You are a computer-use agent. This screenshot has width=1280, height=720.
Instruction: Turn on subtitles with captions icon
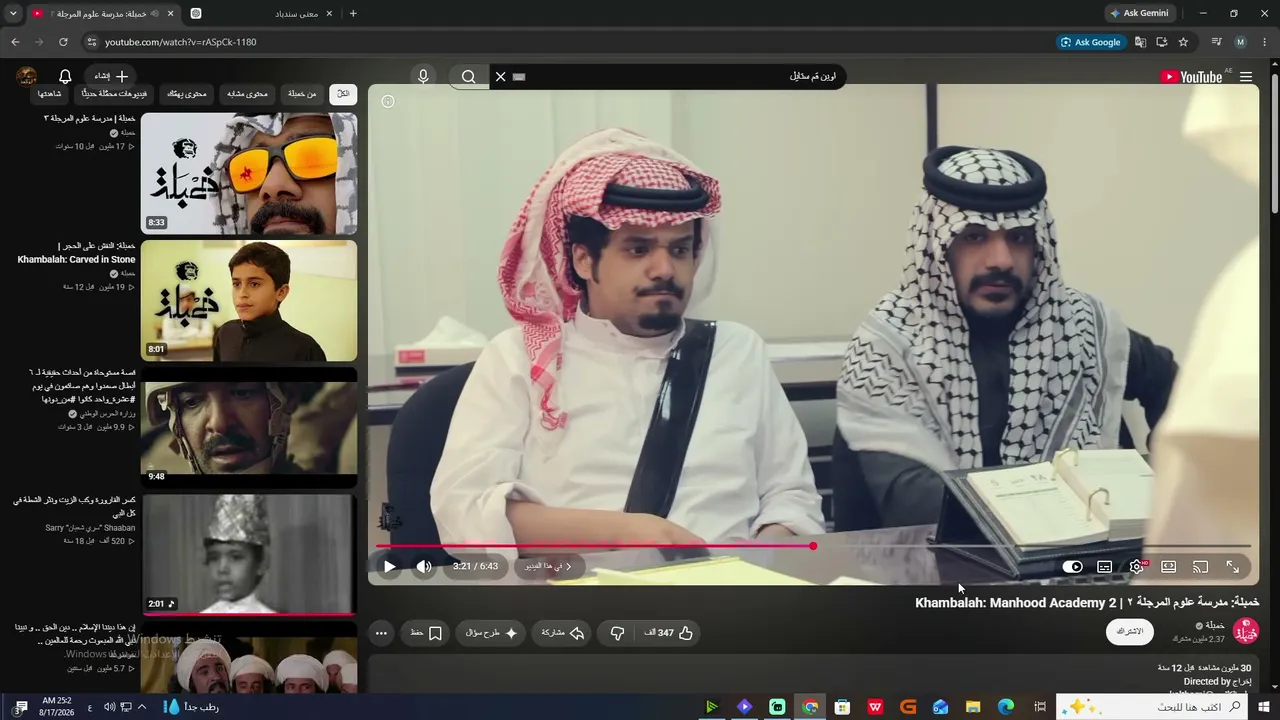(1104, 567)
